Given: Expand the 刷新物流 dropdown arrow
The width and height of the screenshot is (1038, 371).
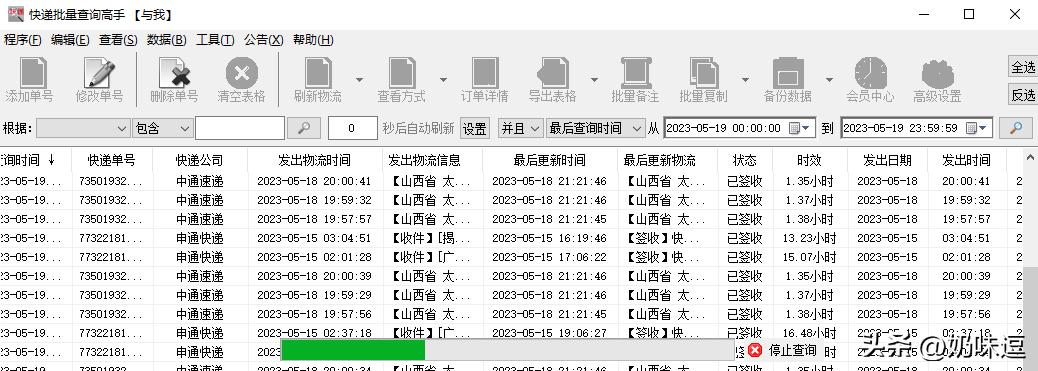Looking at the screenshot, I should [359, 80].
